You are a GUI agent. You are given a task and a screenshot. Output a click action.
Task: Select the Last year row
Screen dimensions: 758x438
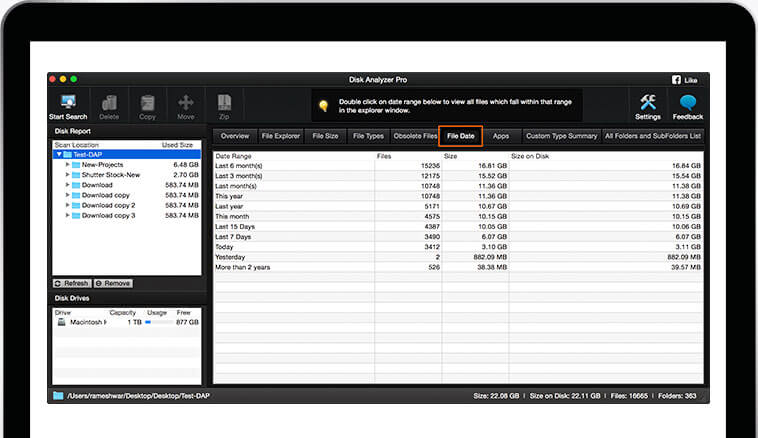point(458,206)
